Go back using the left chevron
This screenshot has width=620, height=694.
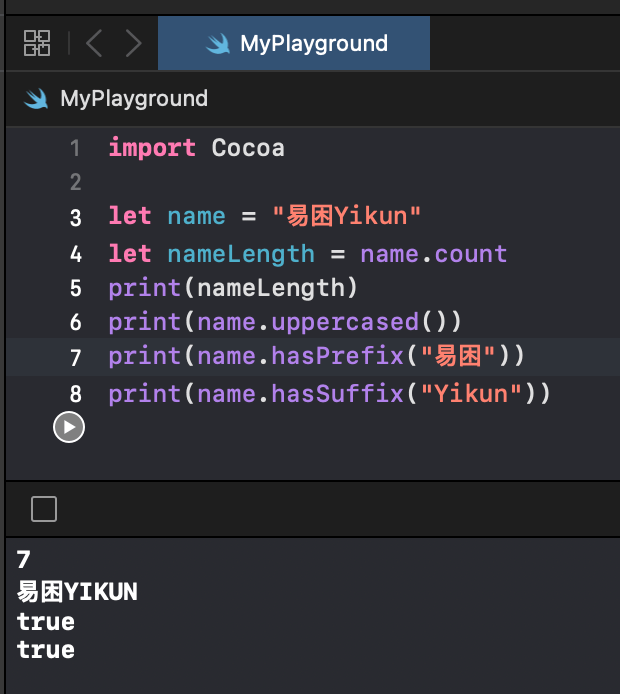click(x=94, y=43)
